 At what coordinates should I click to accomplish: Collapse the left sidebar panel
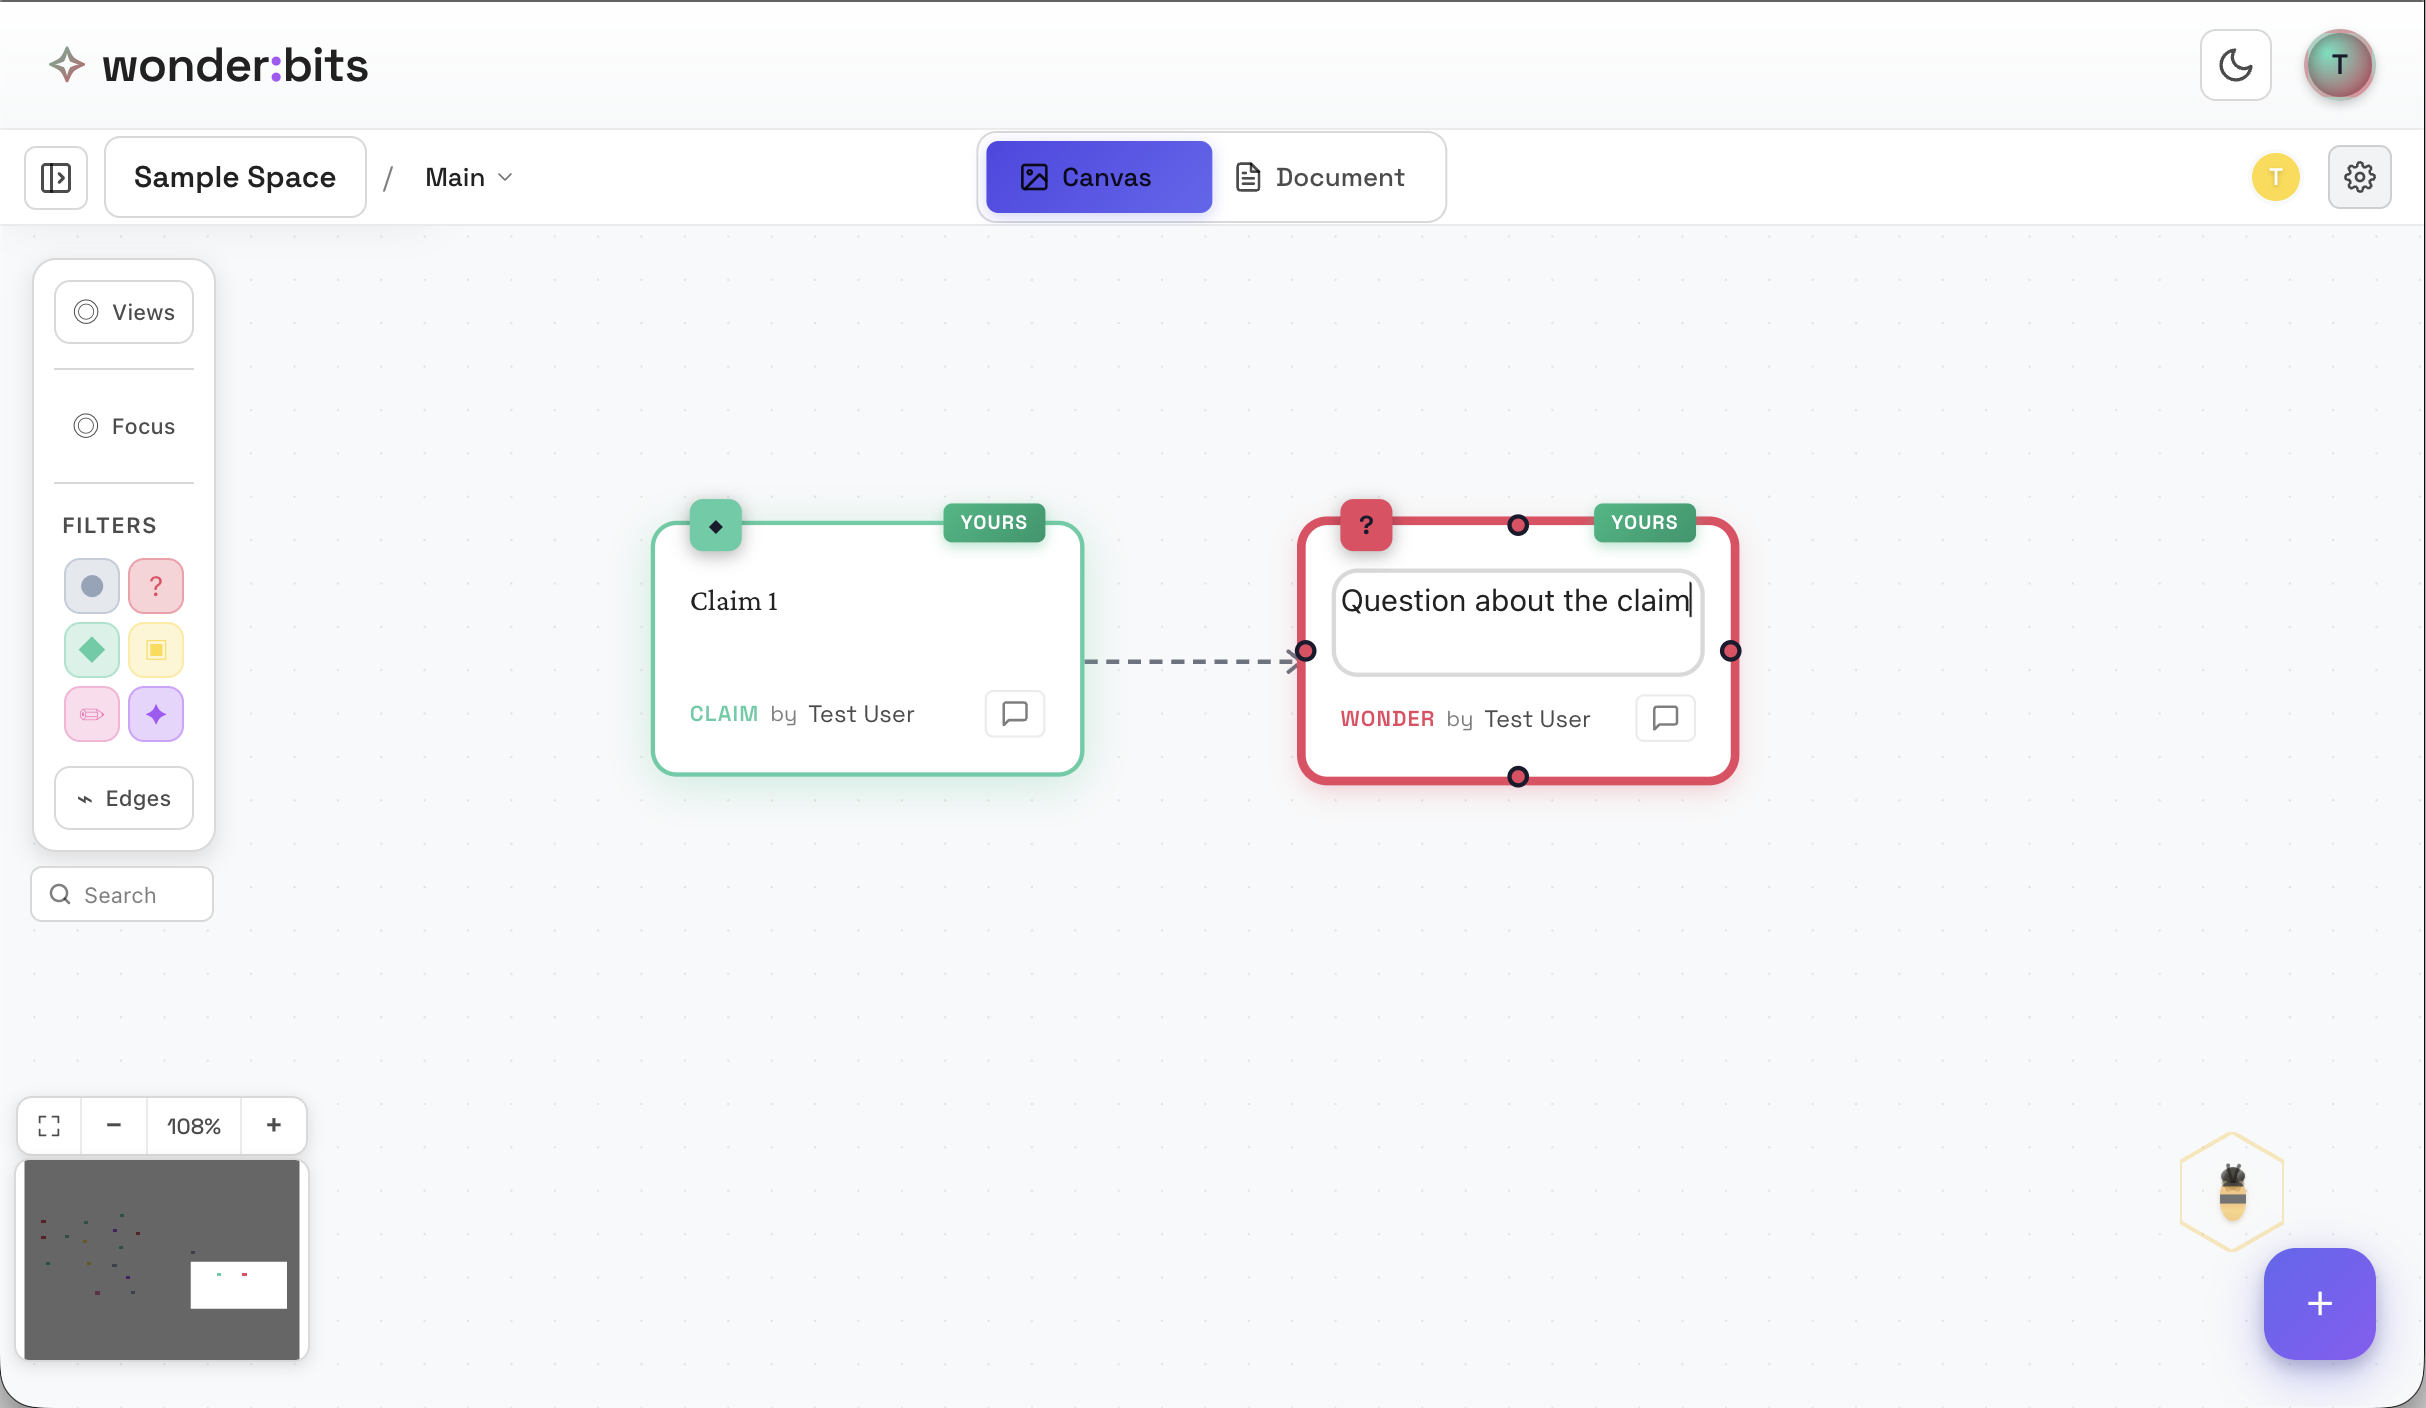(56, 177)
